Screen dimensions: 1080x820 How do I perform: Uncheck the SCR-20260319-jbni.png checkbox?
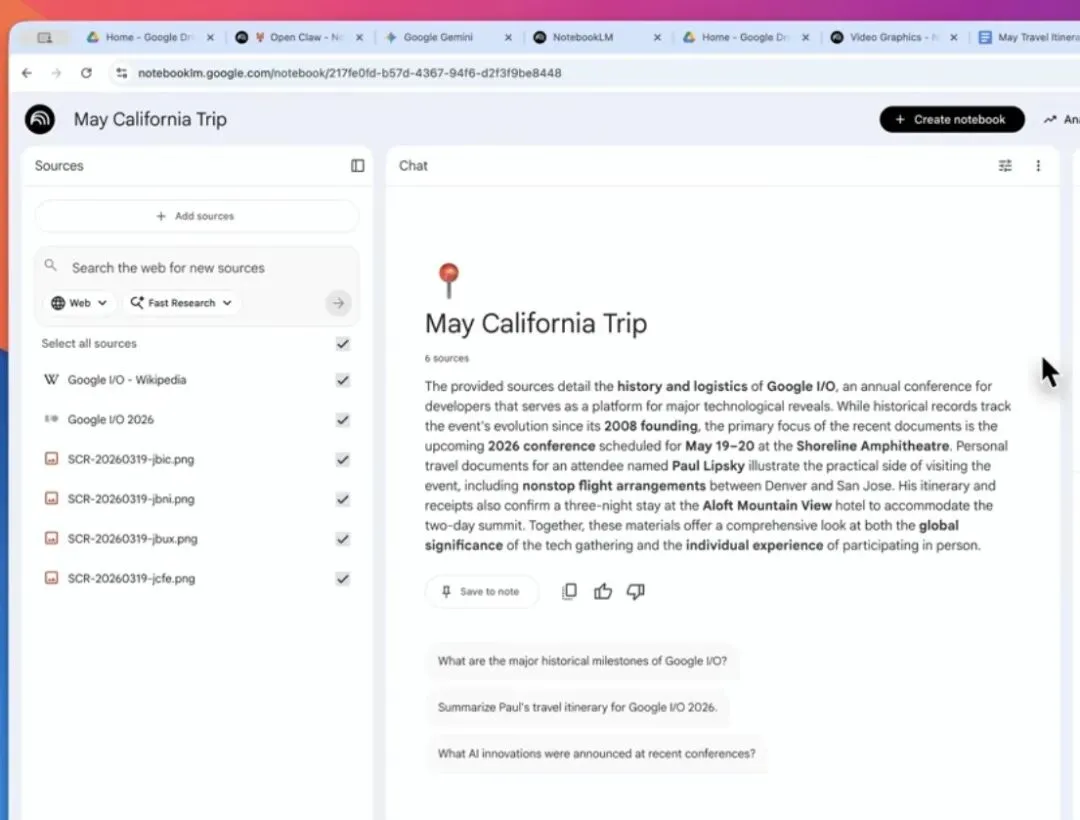(x=342, y=499)
